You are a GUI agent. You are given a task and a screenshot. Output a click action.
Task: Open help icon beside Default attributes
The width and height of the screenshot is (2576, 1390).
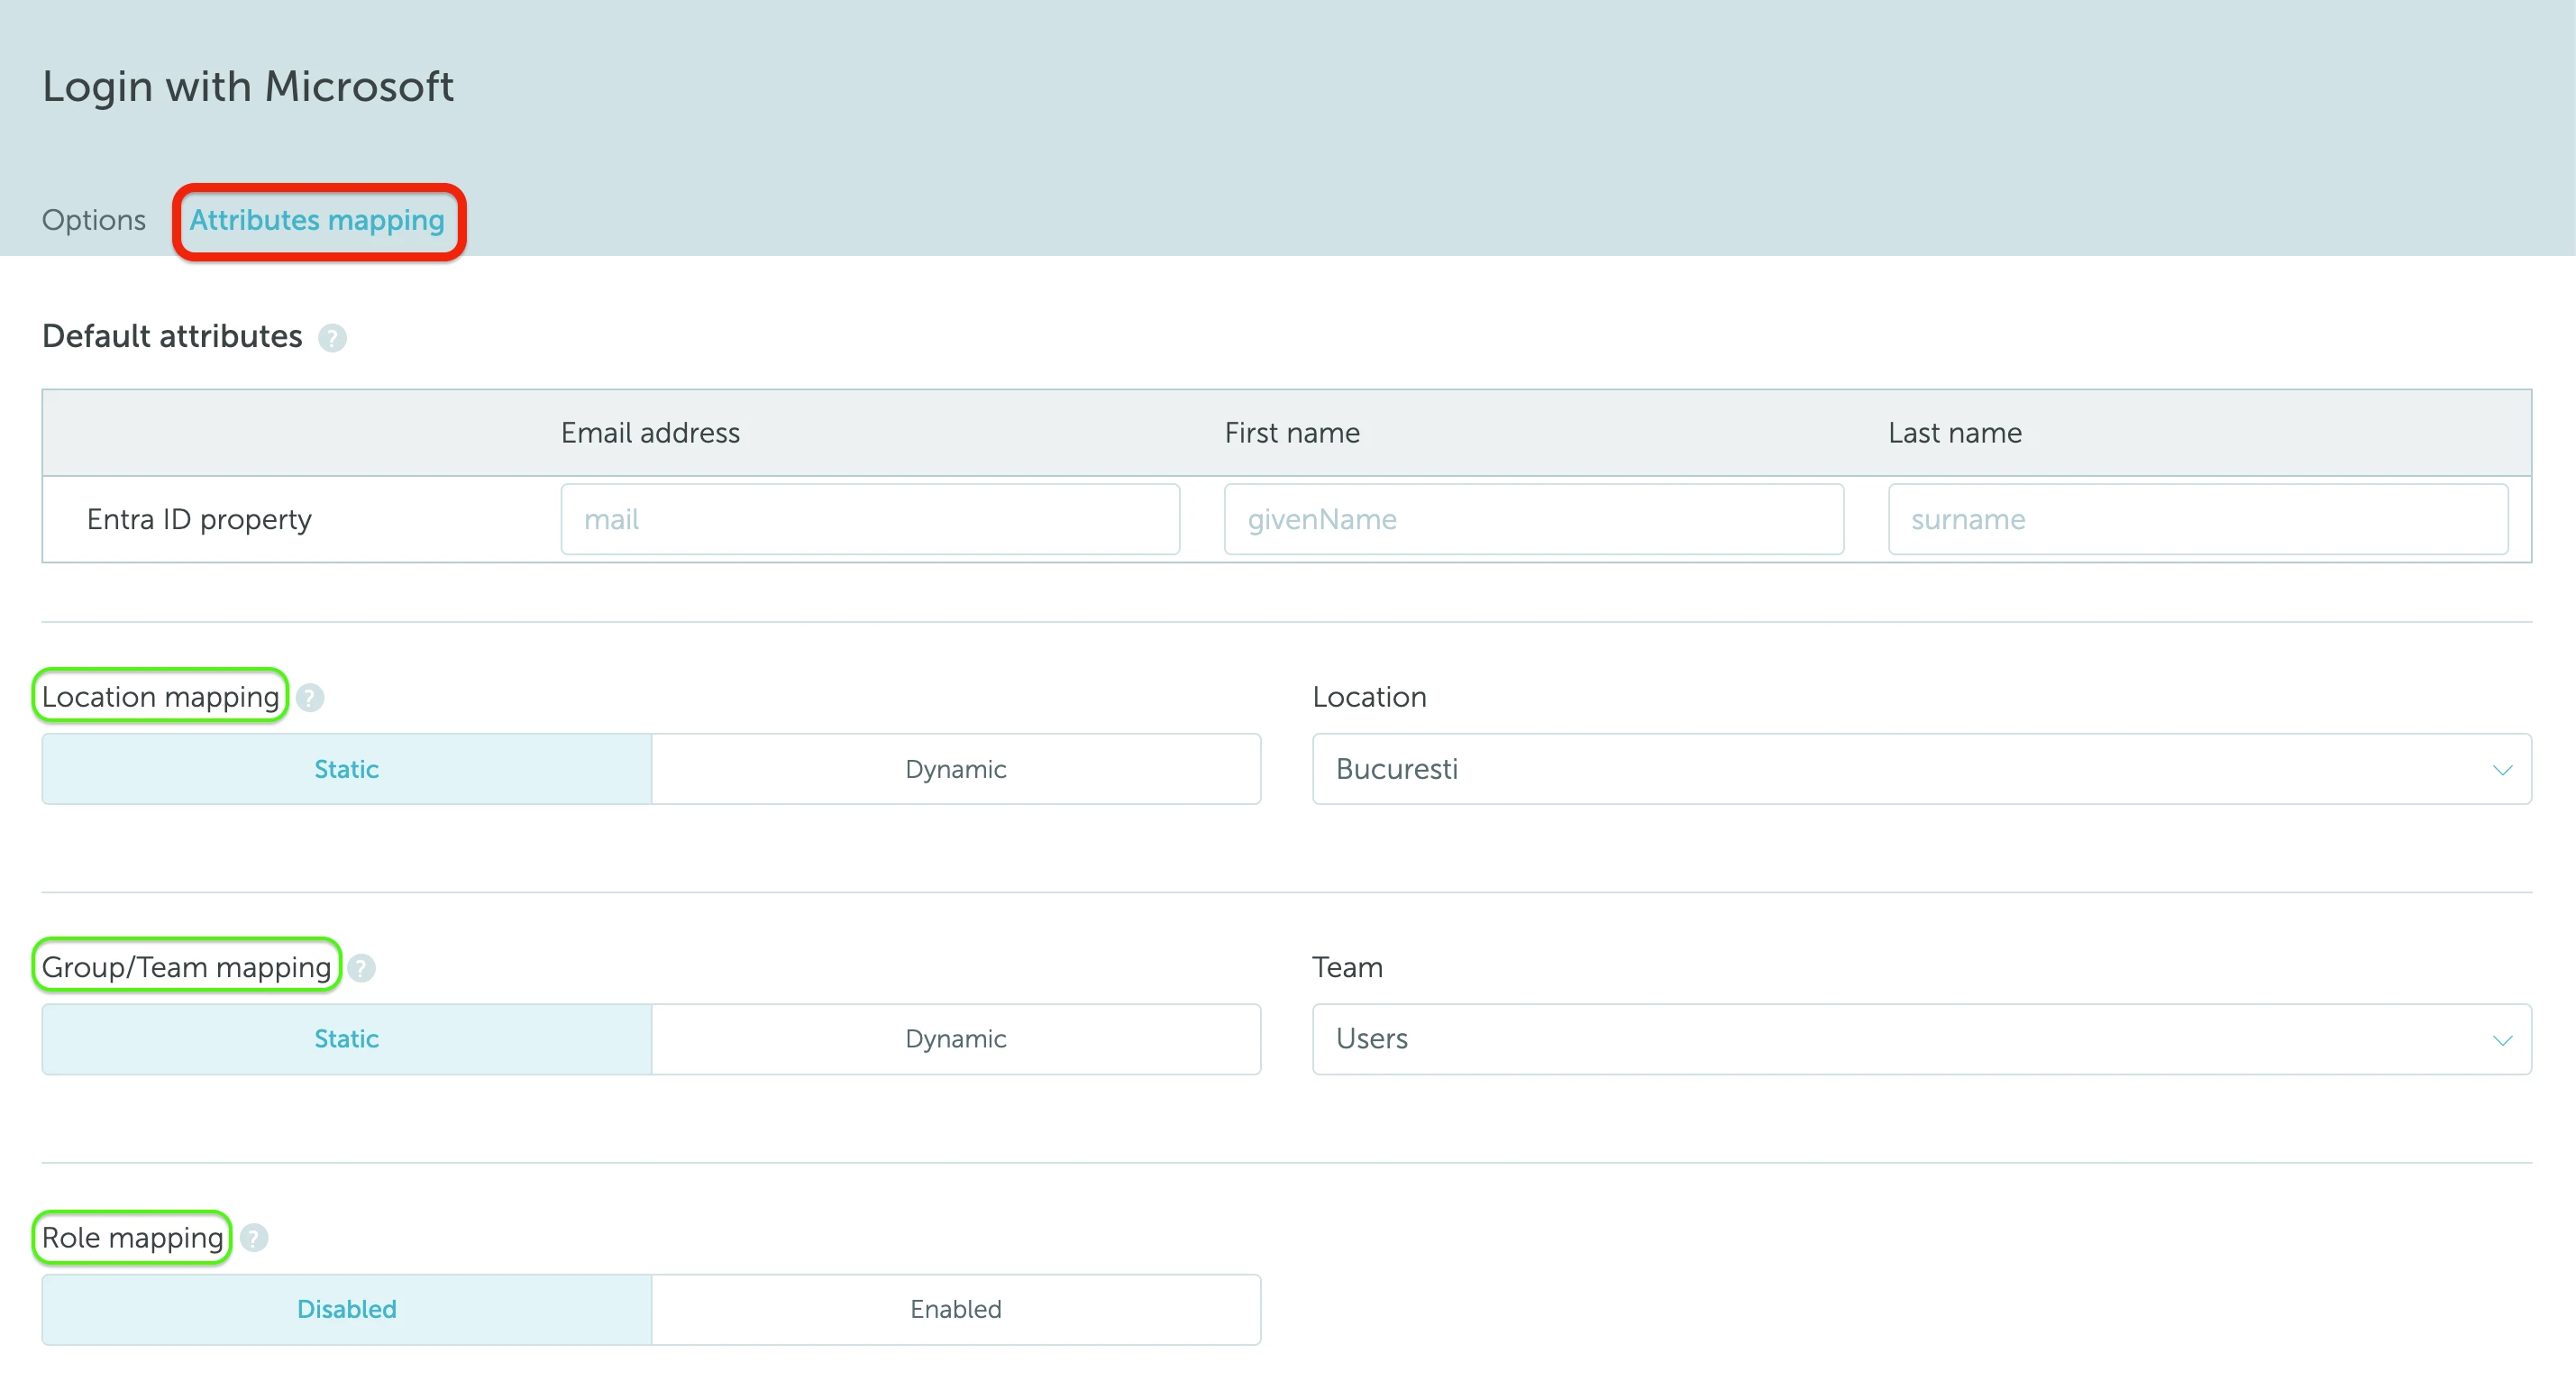coord(332,338)
